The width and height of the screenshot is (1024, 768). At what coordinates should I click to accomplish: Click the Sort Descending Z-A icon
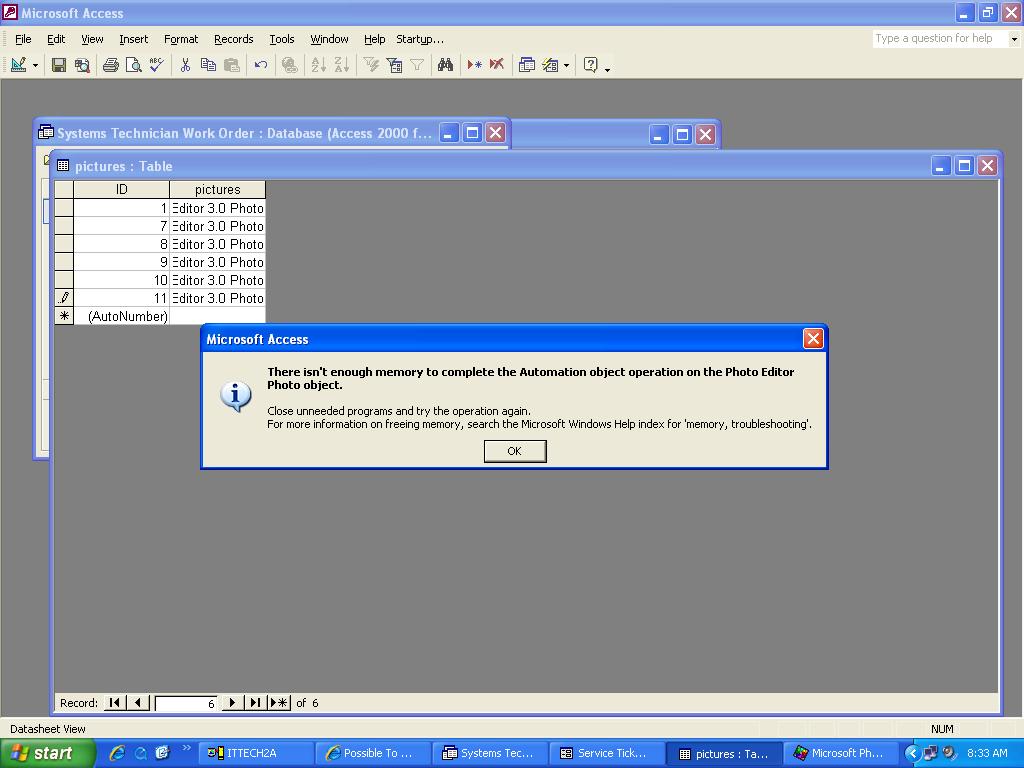coord(341,65)
